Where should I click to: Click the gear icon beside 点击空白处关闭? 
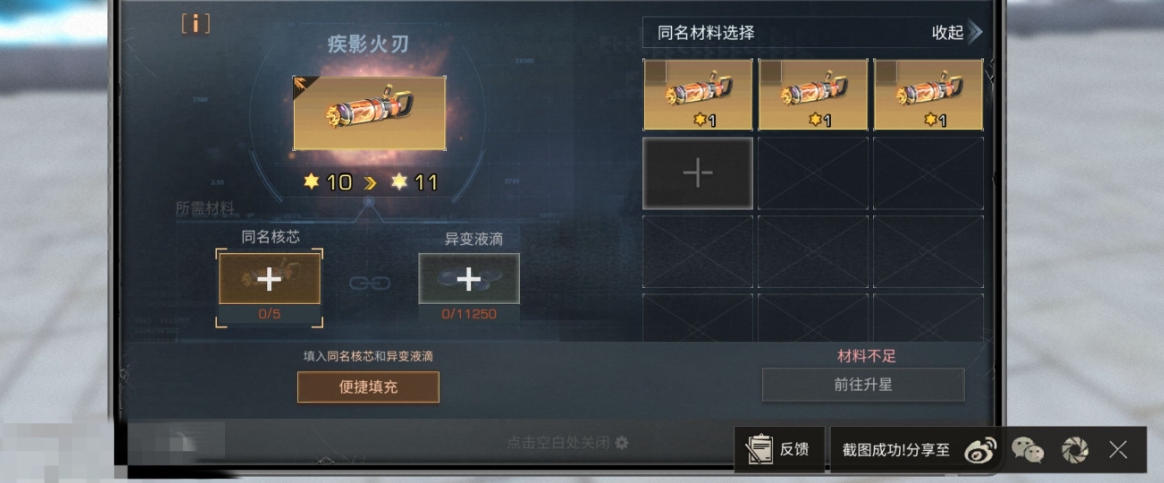[x=621, y=443]
